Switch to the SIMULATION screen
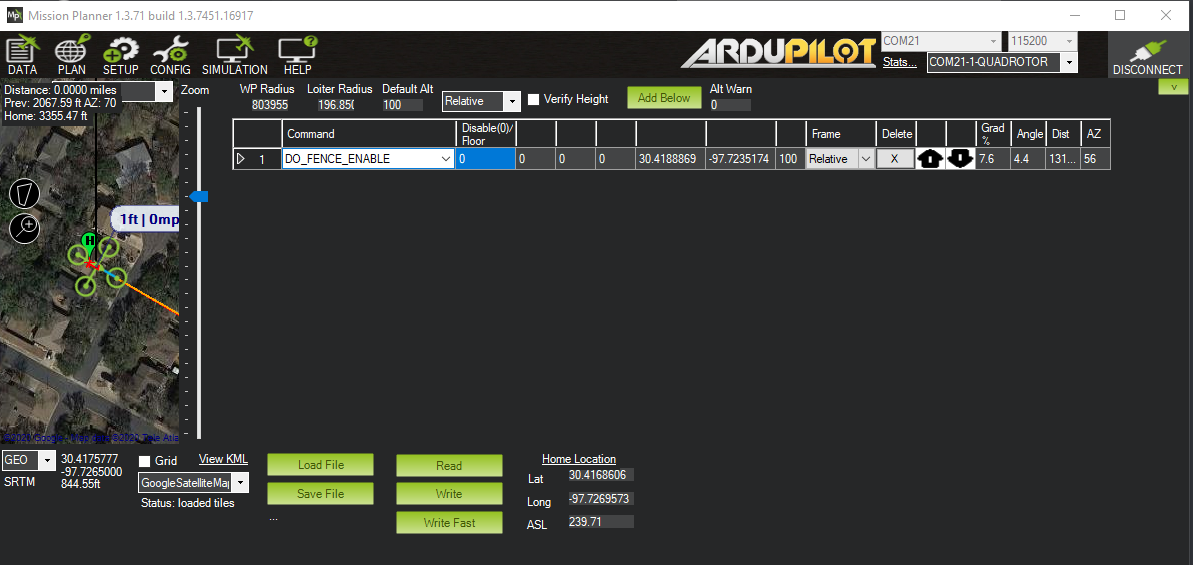Image resolution: width=1193 pixels, height=565 pixels. pos(234,56)
